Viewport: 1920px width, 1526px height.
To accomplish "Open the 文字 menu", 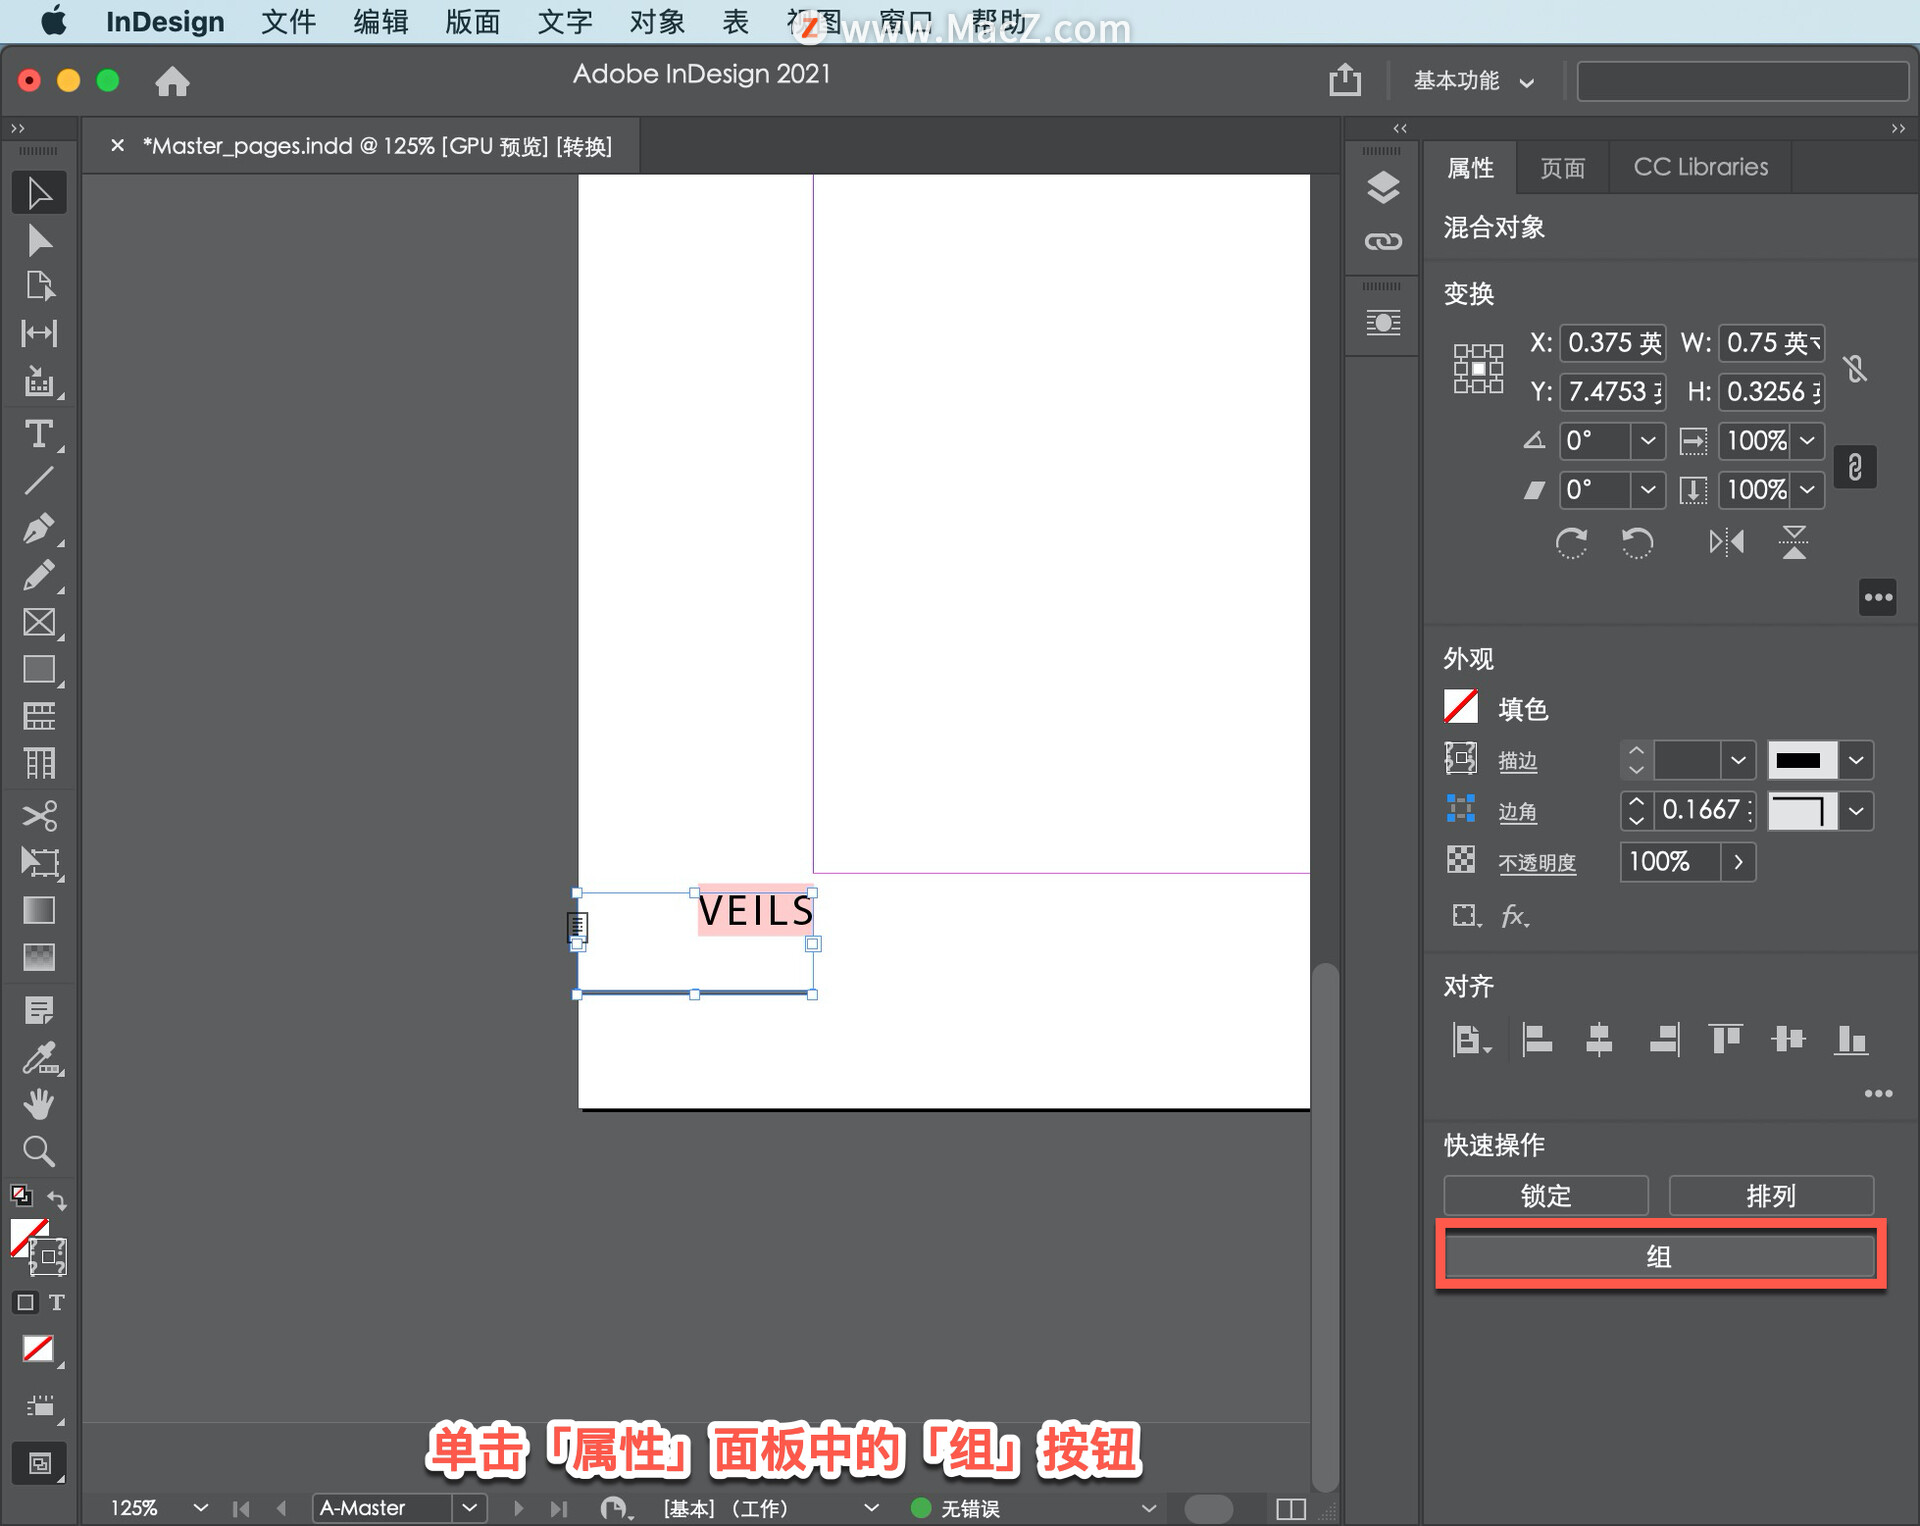I will coord(565,22).
